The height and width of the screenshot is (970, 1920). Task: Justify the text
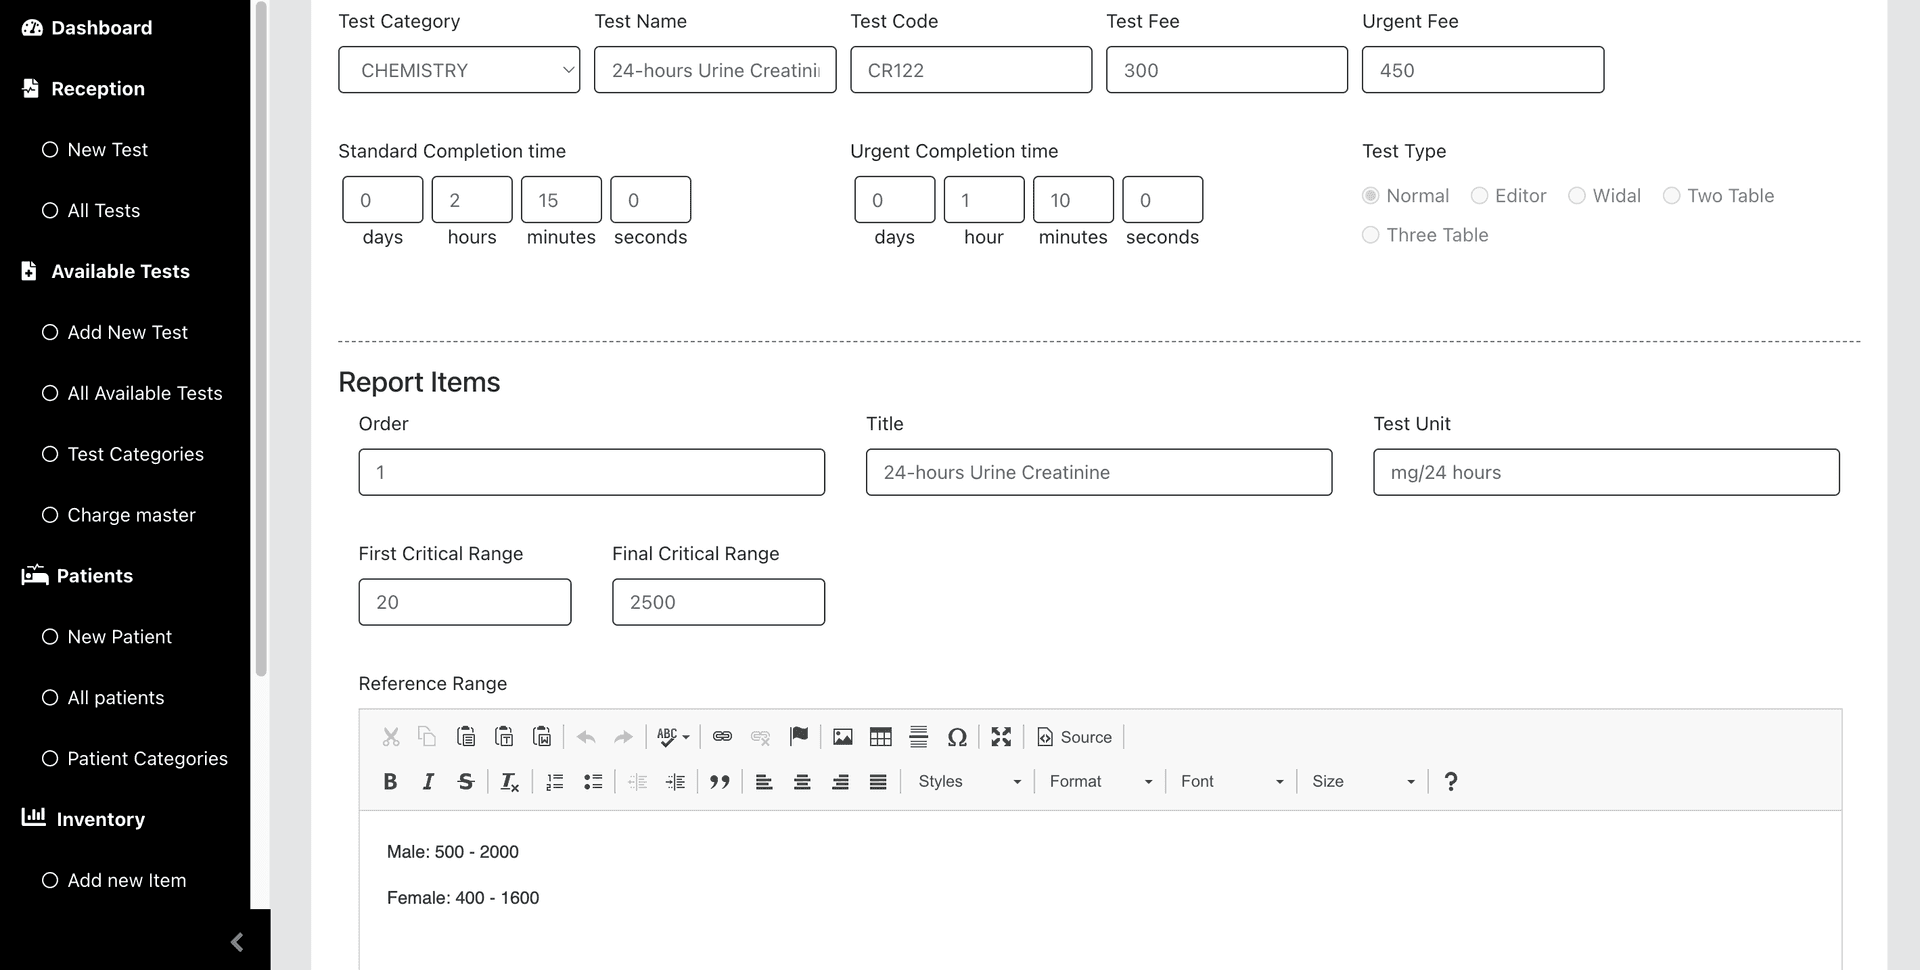tap(878, 782)
